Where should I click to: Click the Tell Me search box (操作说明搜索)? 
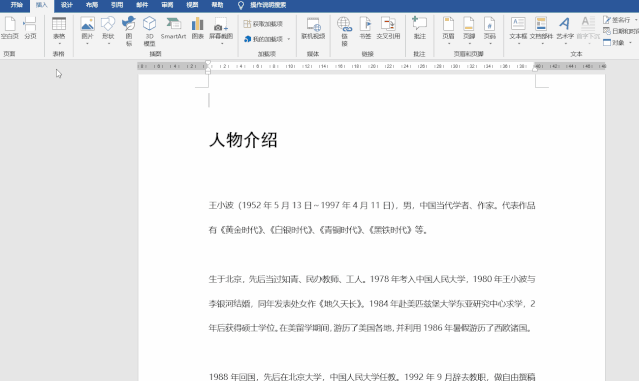(x=268, y=5)
